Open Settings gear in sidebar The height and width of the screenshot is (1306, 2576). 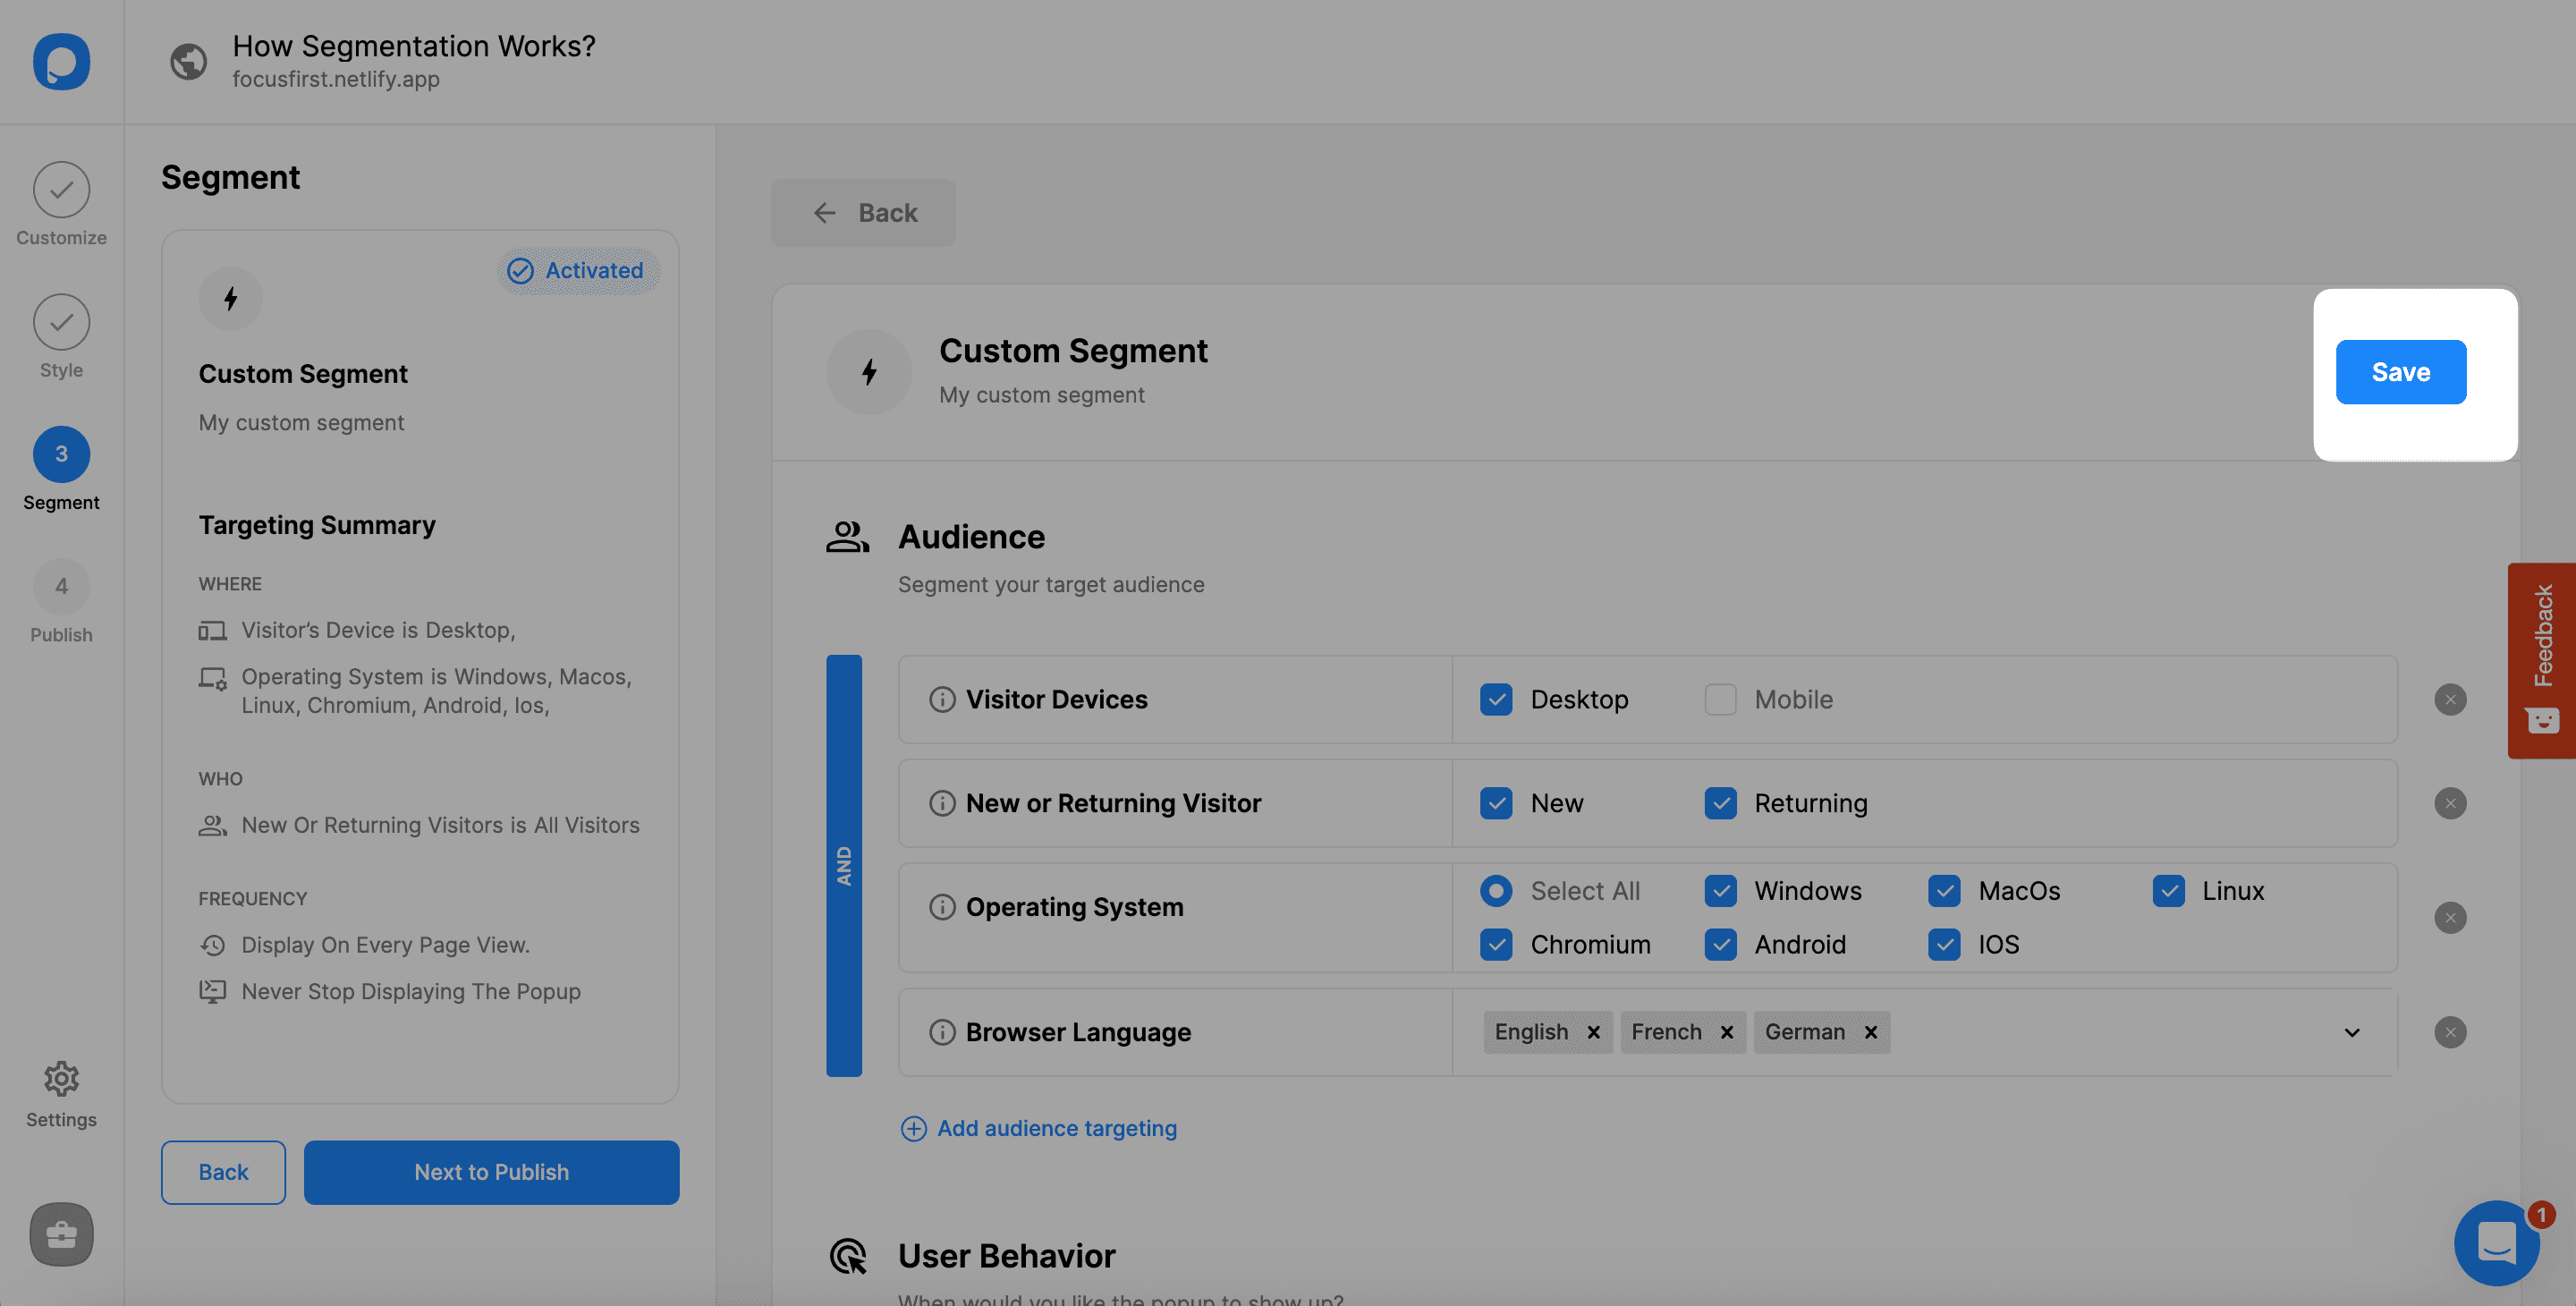(61, 1079)
